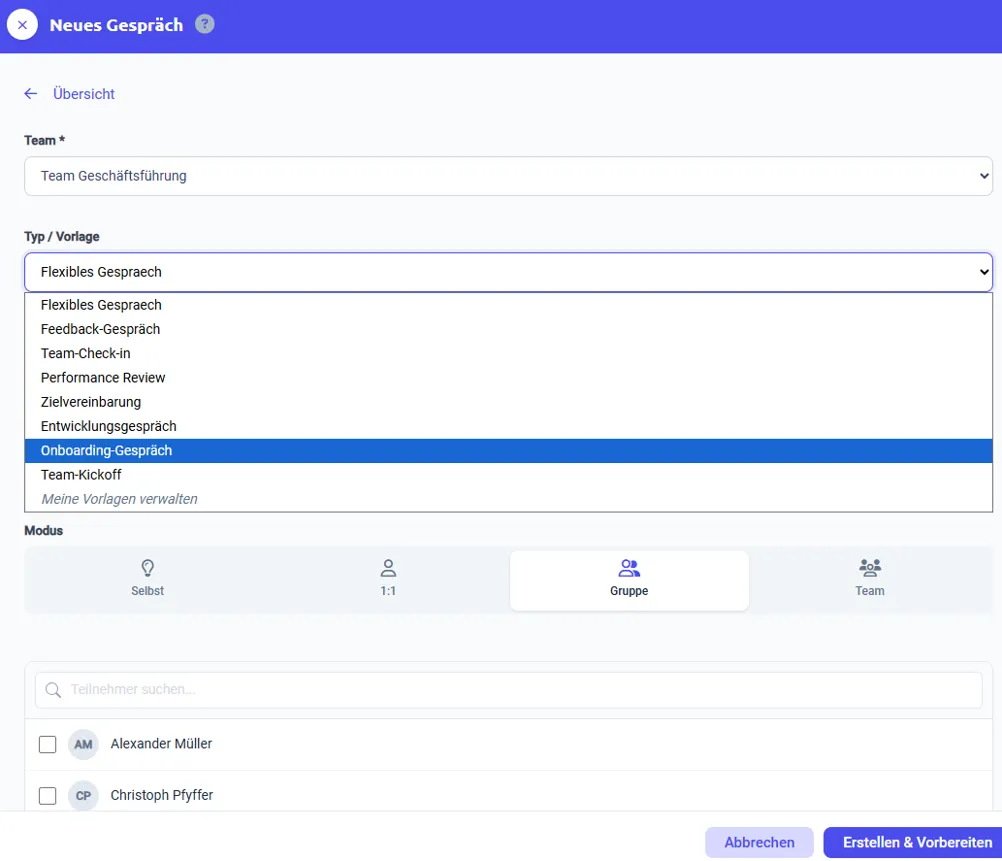Select Feedback-Gespräch template option

[508, 329]
